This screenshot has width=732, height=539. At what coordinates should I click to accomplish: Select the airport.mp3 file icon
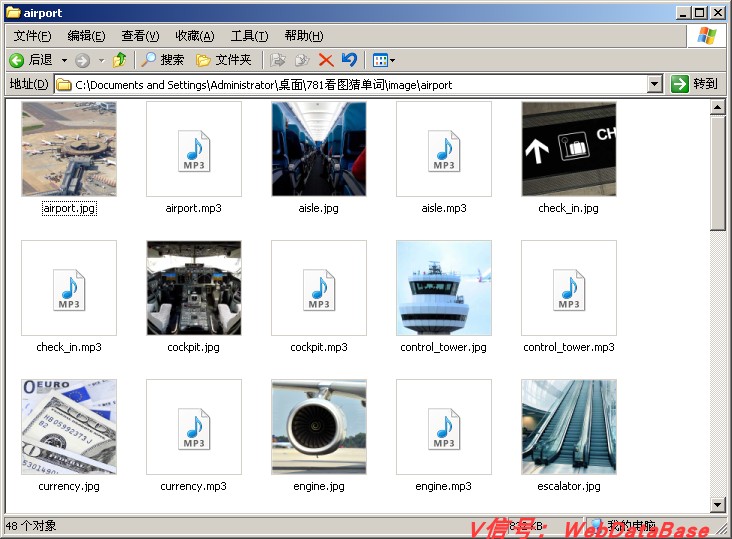pos(194,150)
